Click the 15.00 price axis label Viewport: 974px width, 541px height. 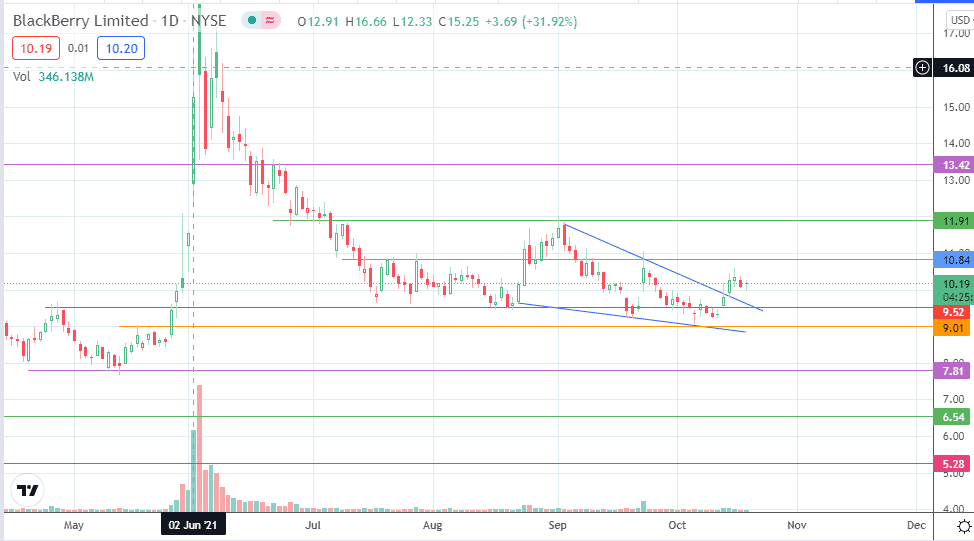point(956,107)
